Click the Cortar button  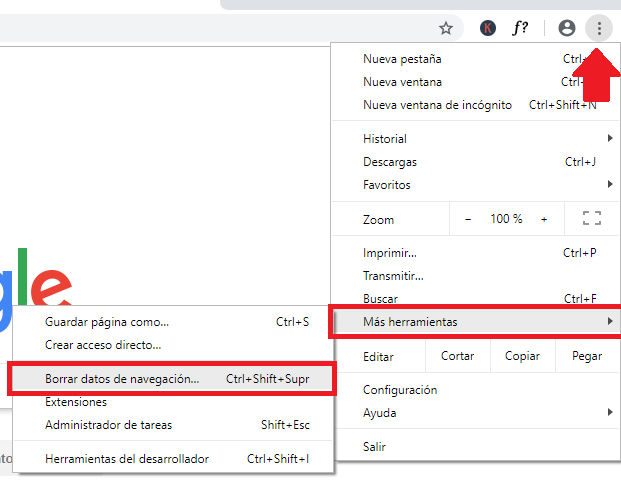click(x=458, y=356)
